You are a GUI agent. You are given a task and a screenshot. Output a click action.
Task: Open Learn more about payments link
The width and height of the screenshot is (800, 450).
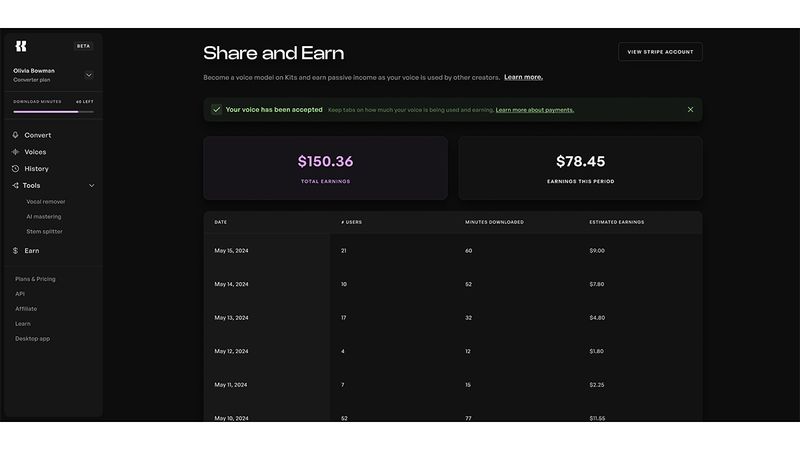(x=535, y=110)
